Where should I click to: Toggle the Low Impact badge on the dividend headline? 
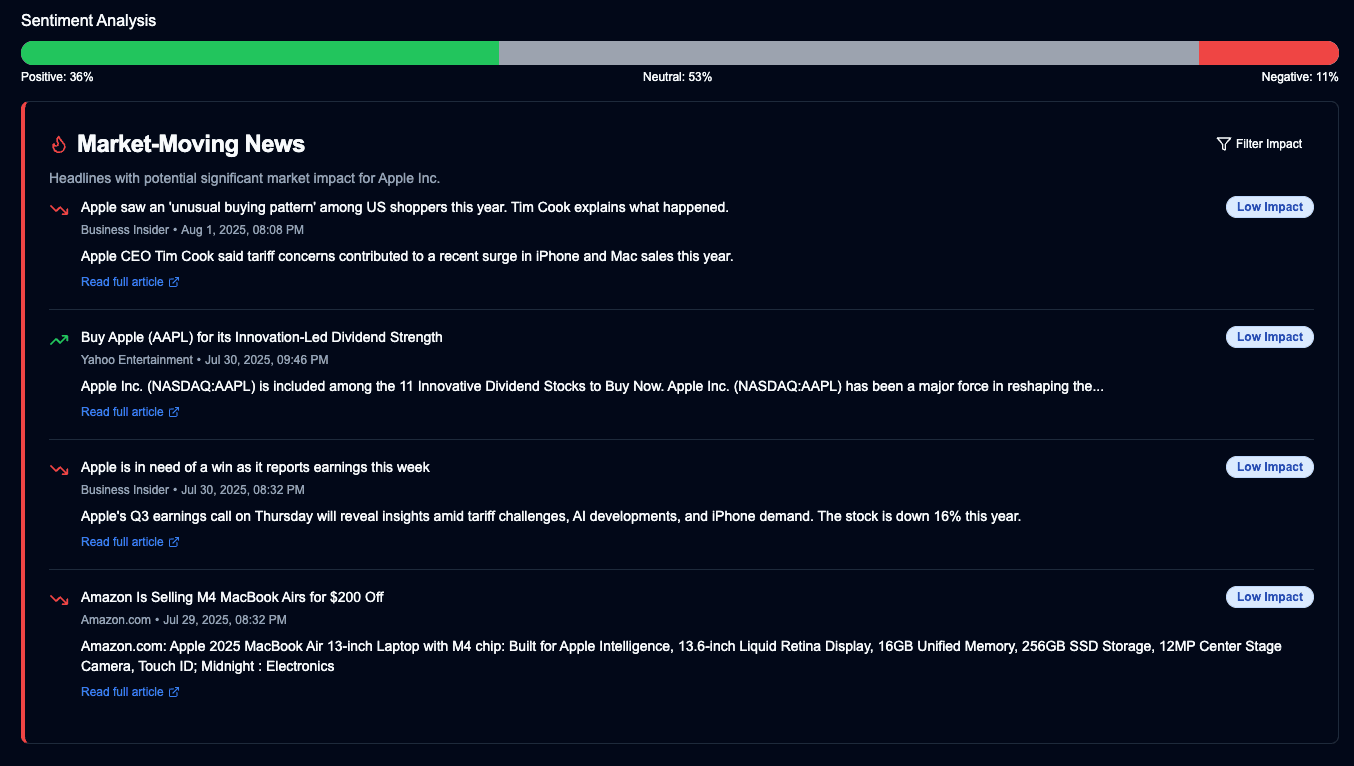point(1269,336)
